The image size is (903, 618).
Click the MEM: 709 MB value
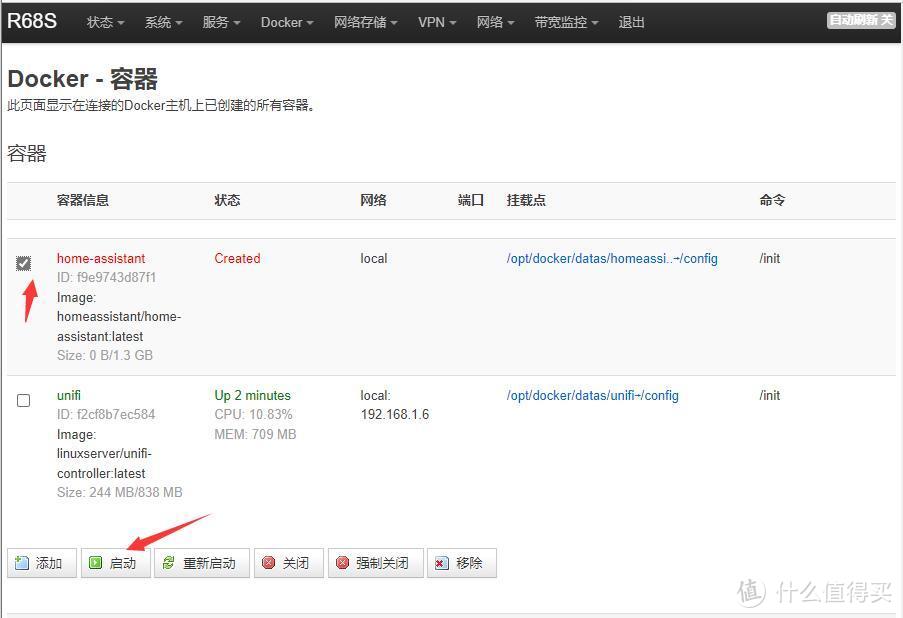click(x=255, y=434)
